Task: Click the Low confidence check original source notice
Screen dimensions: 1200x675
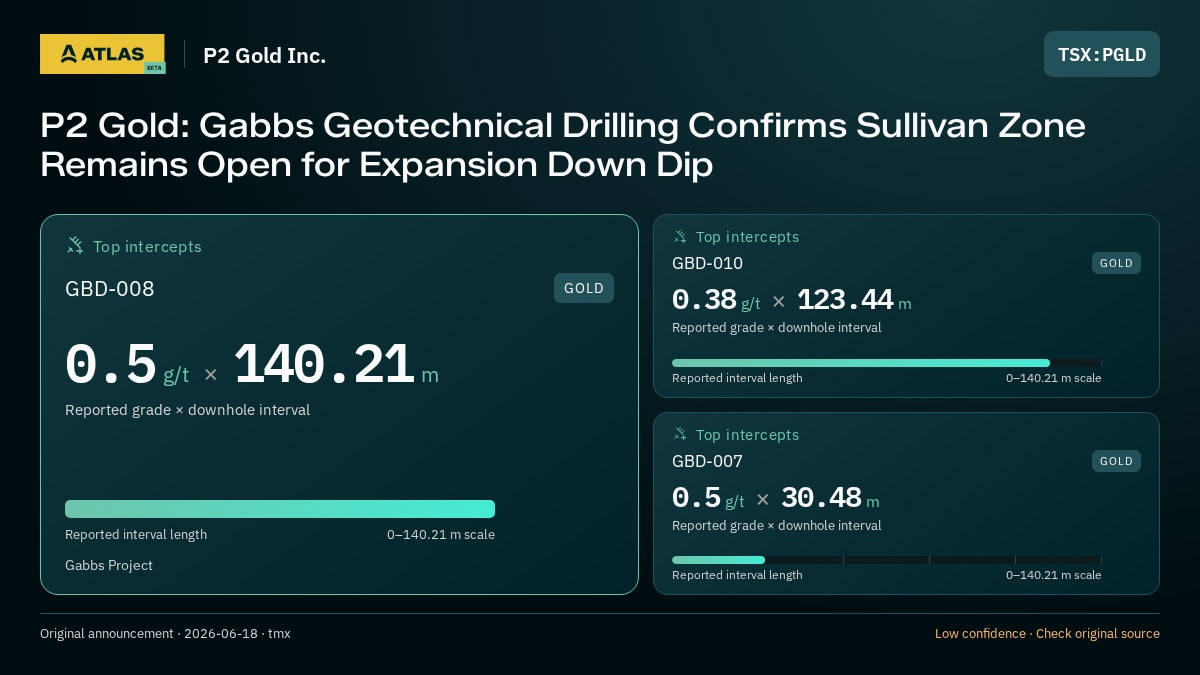Action: coord(1047,634)
